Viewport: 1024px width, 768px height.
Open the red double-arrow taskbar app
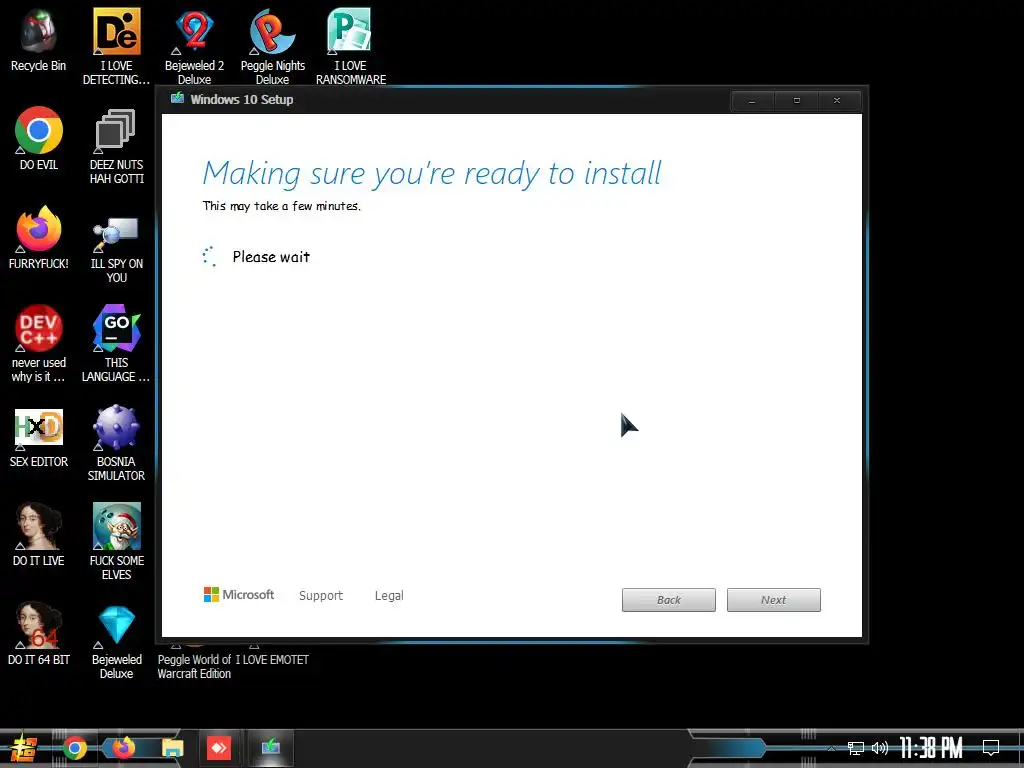click(x=219, y=748)
